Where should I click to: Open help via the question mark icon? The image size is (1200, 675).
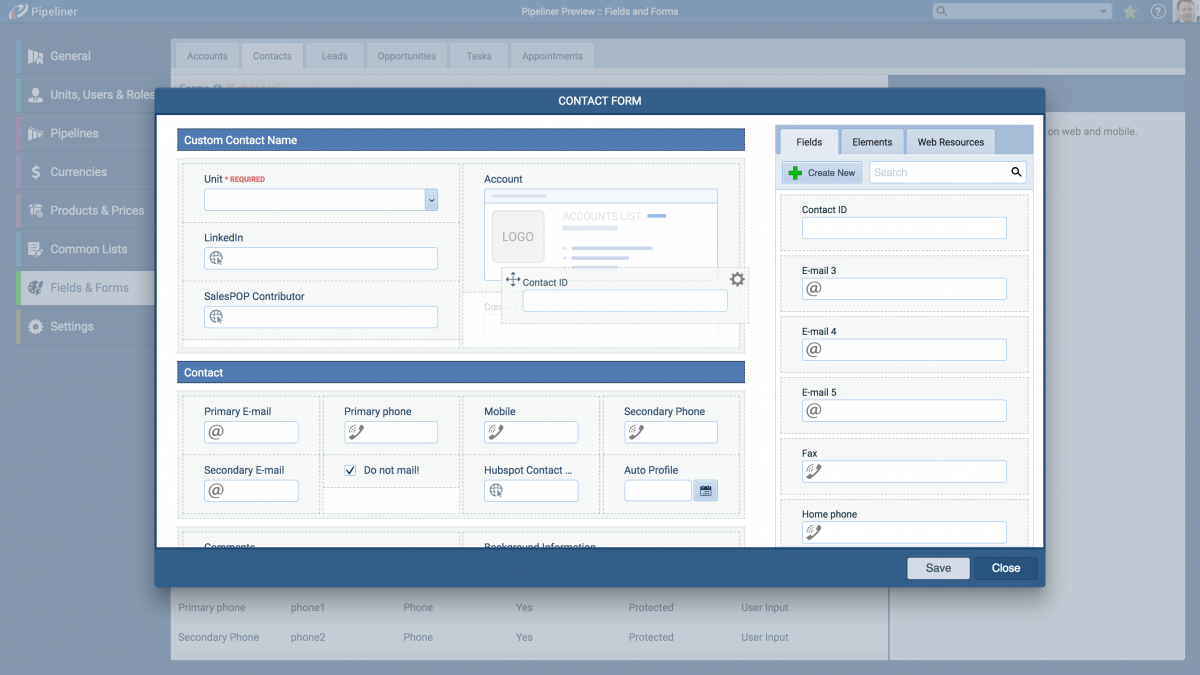point(1157,11)
